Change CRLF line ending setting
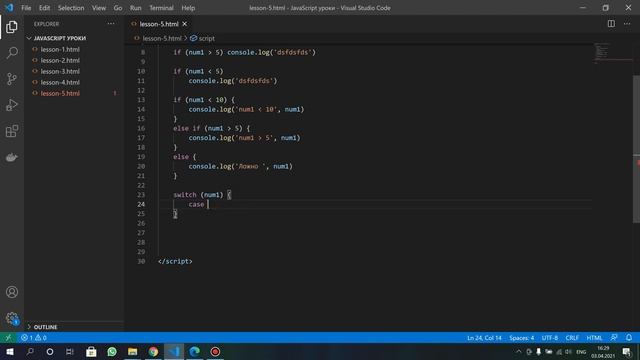The image size is (640, 360). coord(572,338)
